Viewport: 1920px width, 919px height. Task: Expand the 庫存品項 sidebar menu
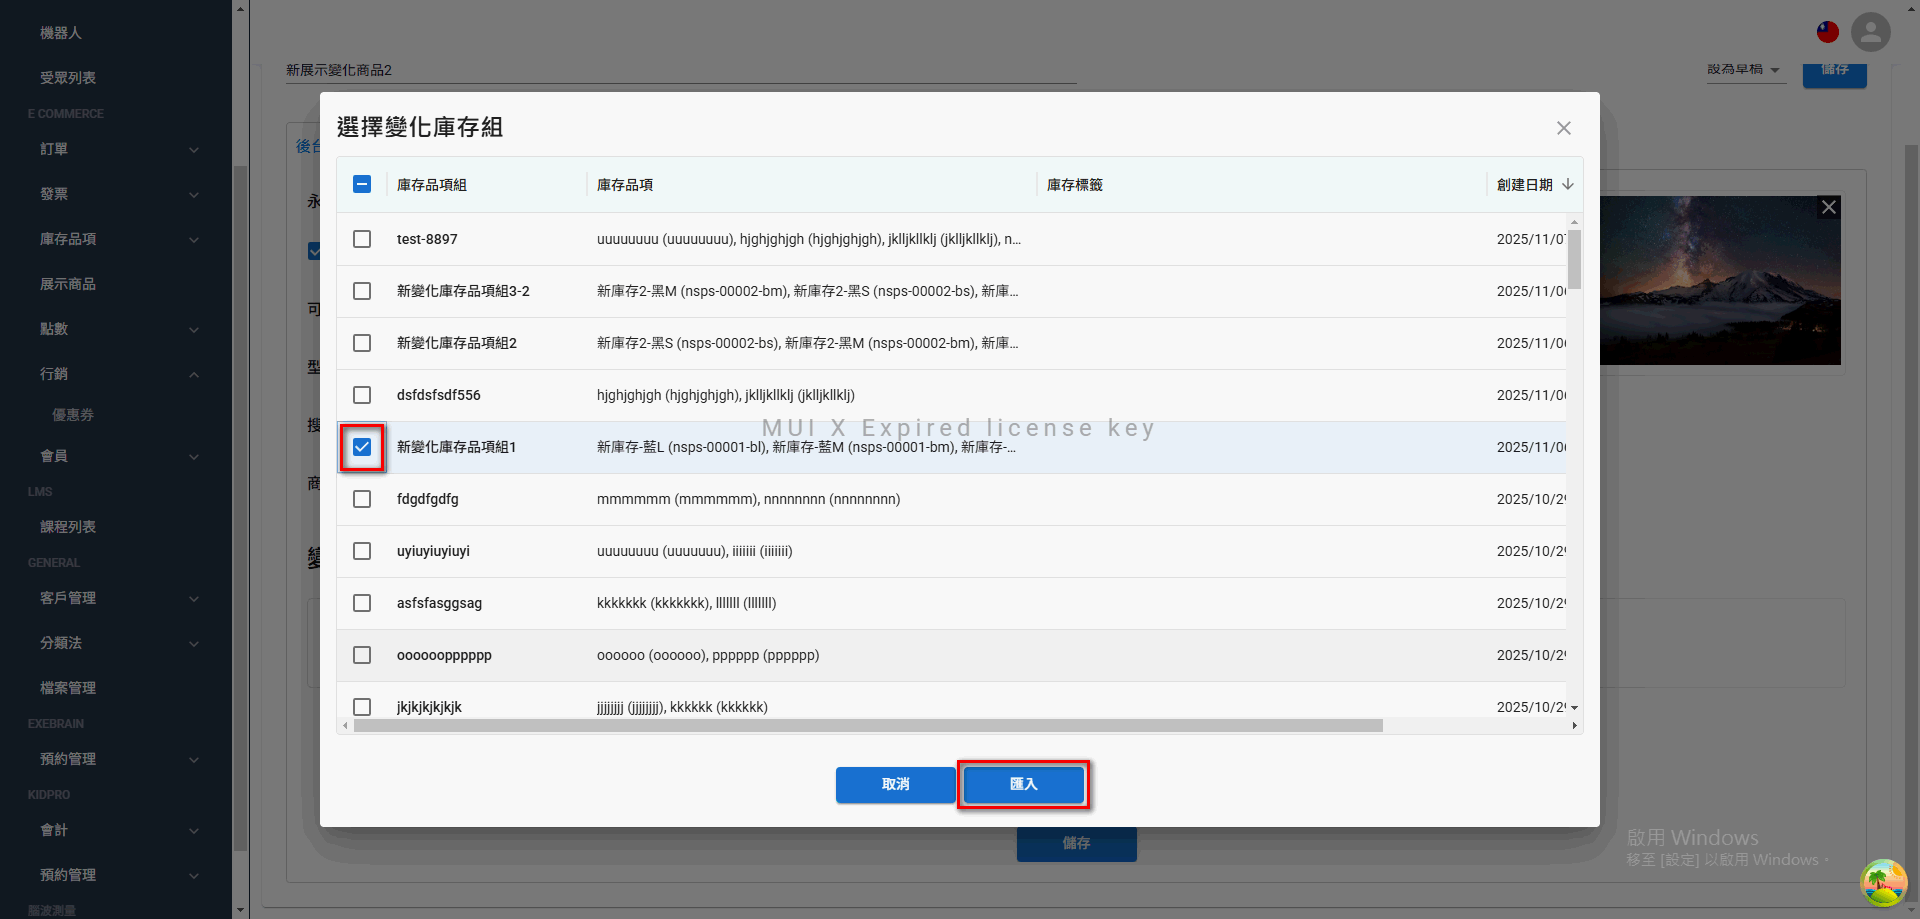tap(116, 239)
